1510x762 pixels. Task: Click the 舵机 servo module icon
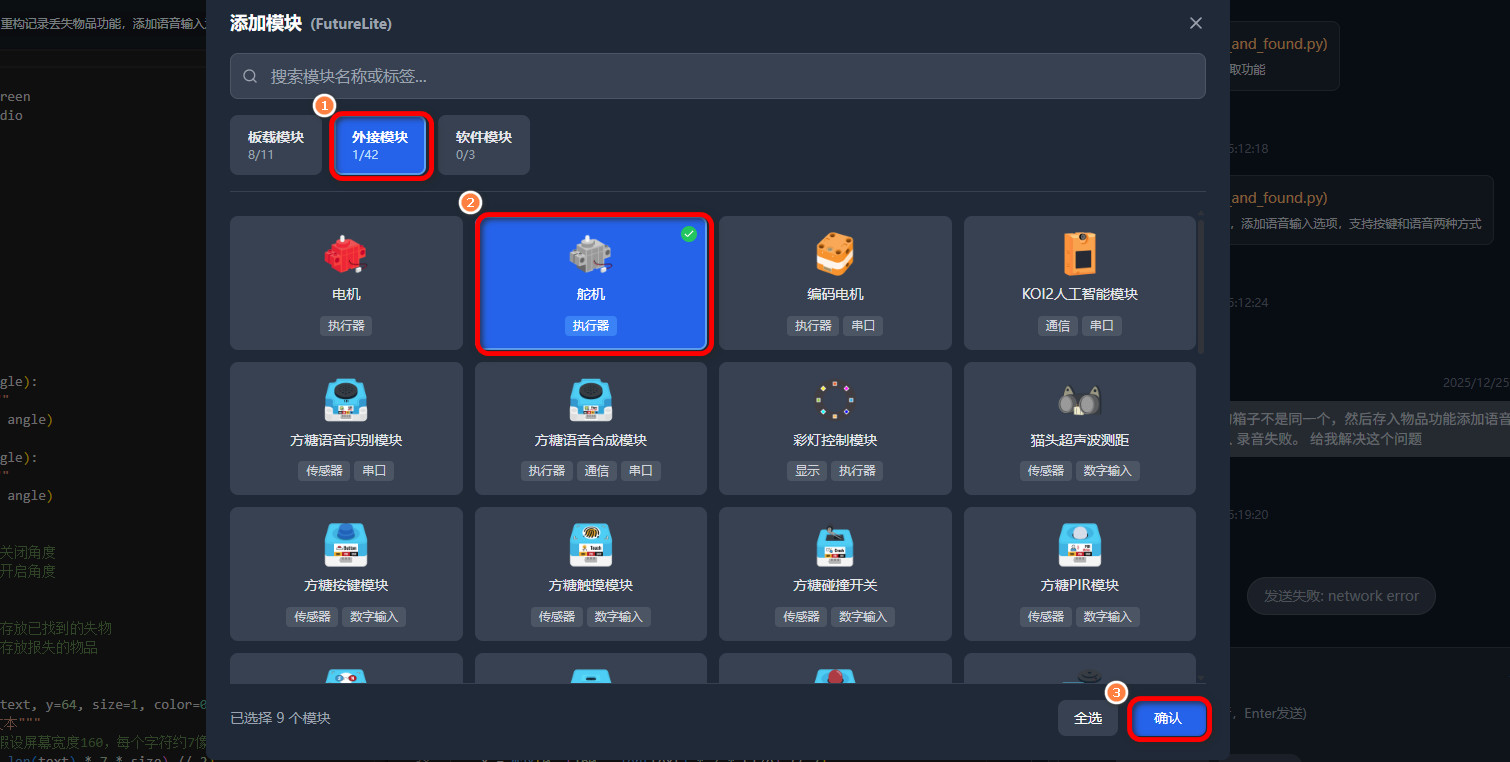point(590,254)
